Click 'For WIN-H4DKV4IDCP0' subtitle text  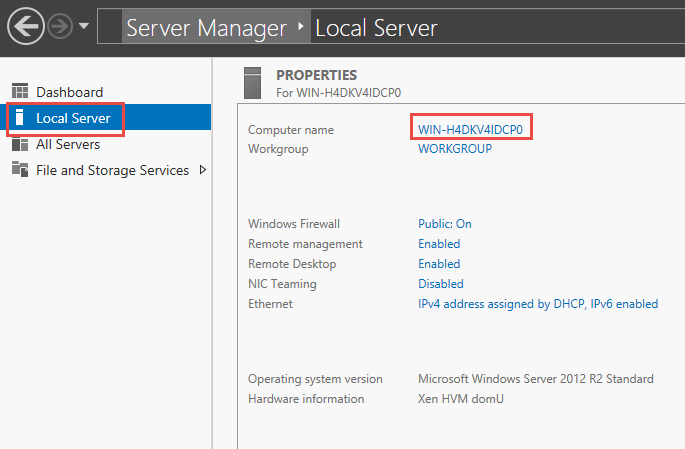pos(339,93)
